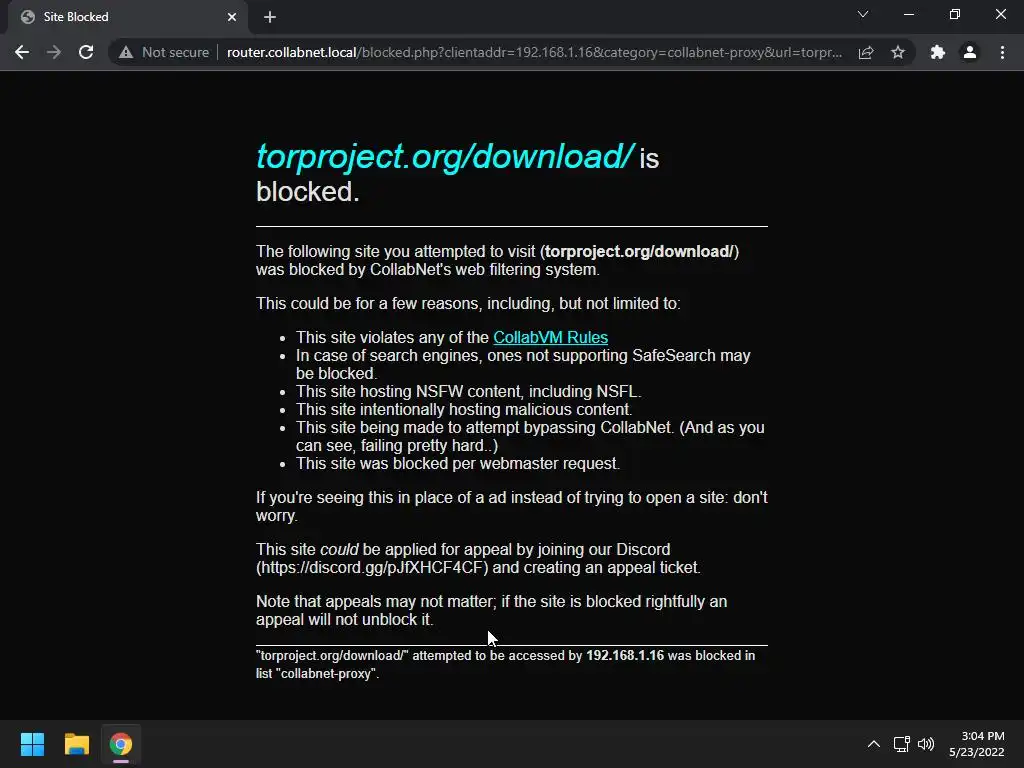Open the CollabVM Rules link
Viewport: 1024px width, 768px height.
point(551,337)
